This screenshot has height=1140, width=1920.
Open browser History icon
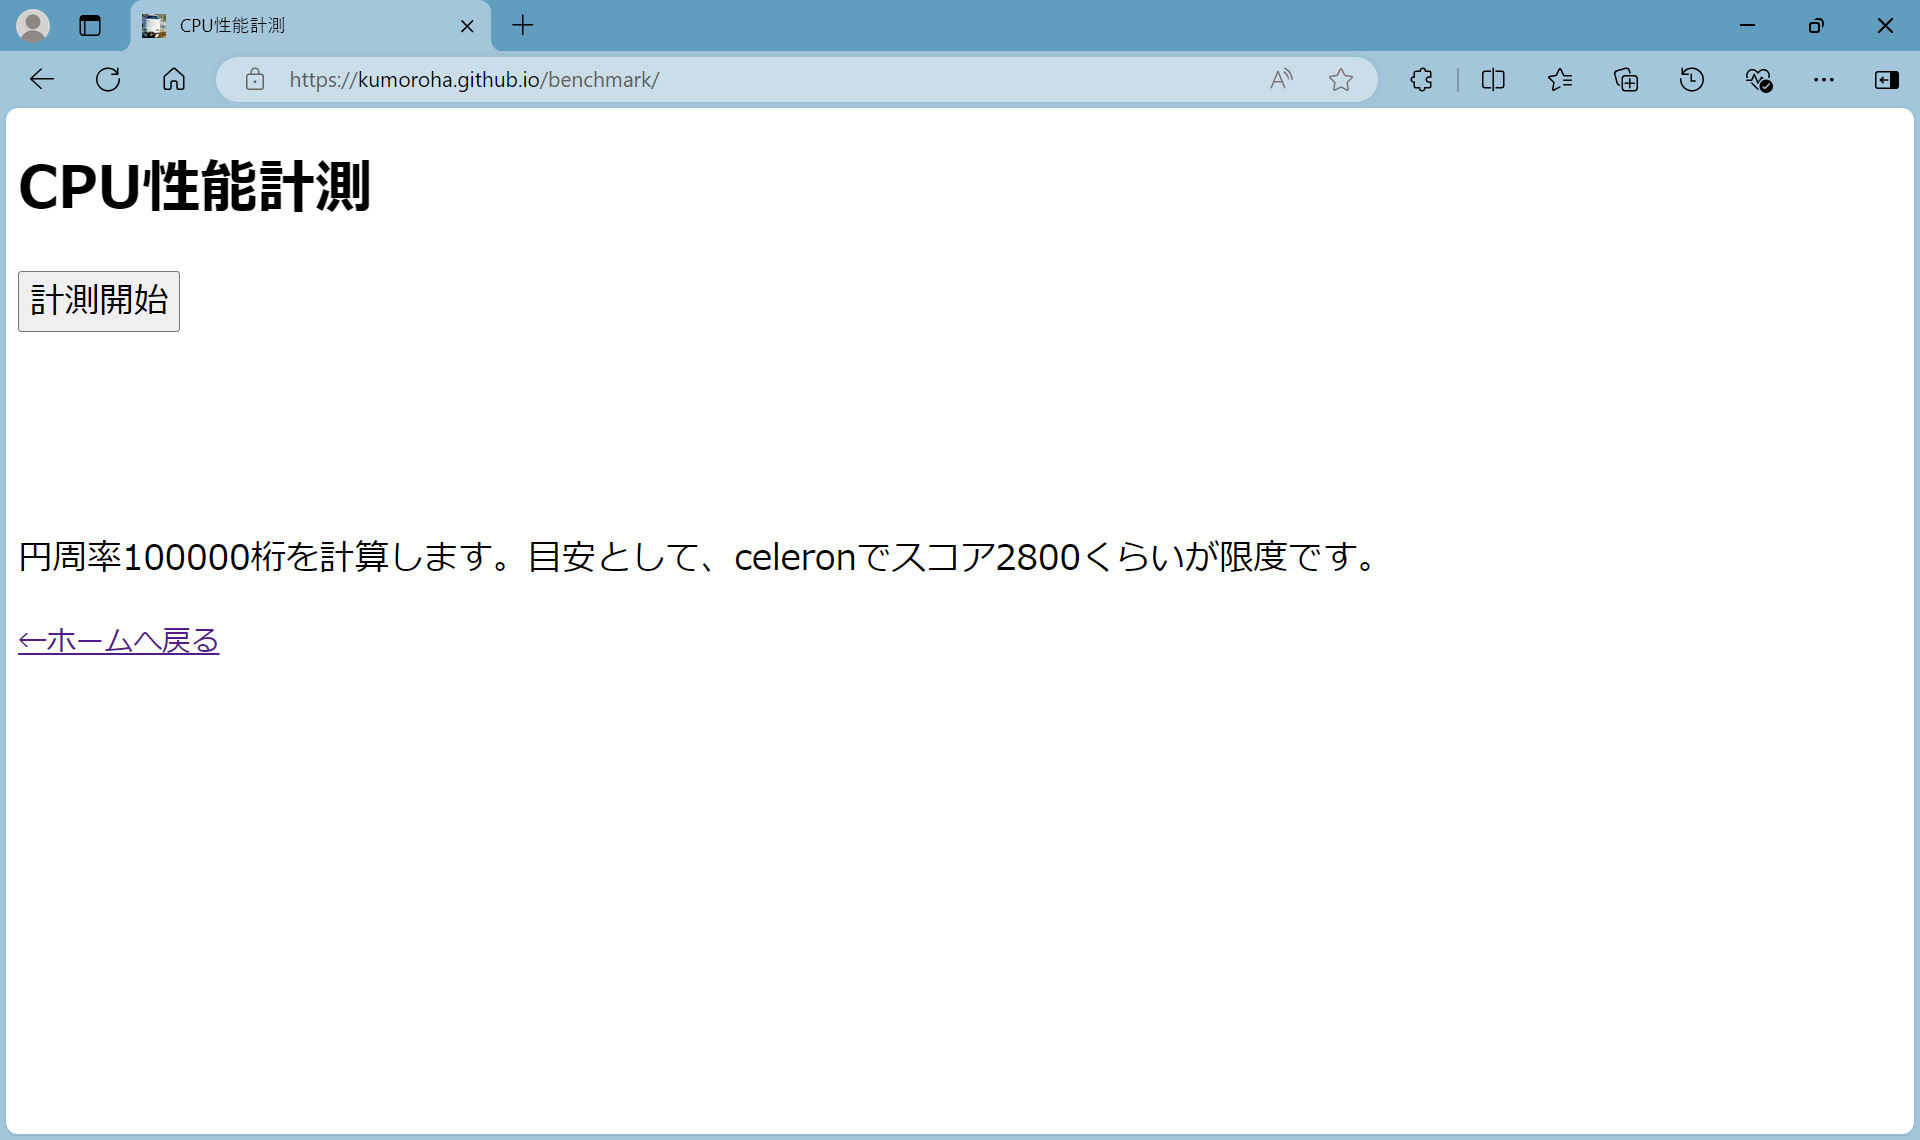(1692, 80)
